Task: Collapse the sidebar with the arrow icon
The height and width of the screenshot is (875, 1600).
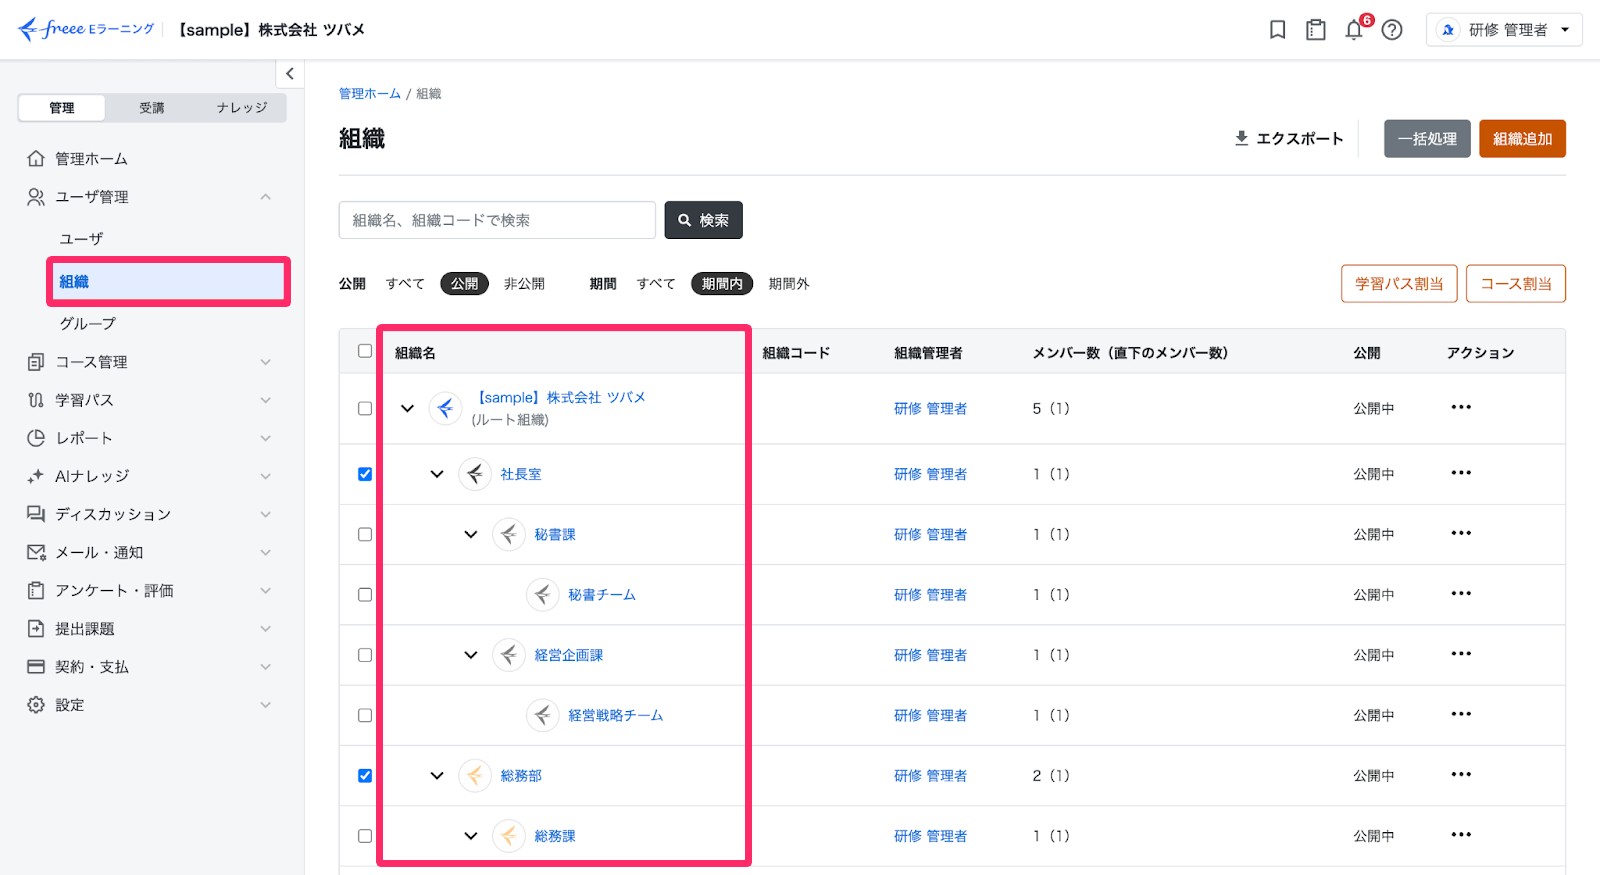Action: 290,74
